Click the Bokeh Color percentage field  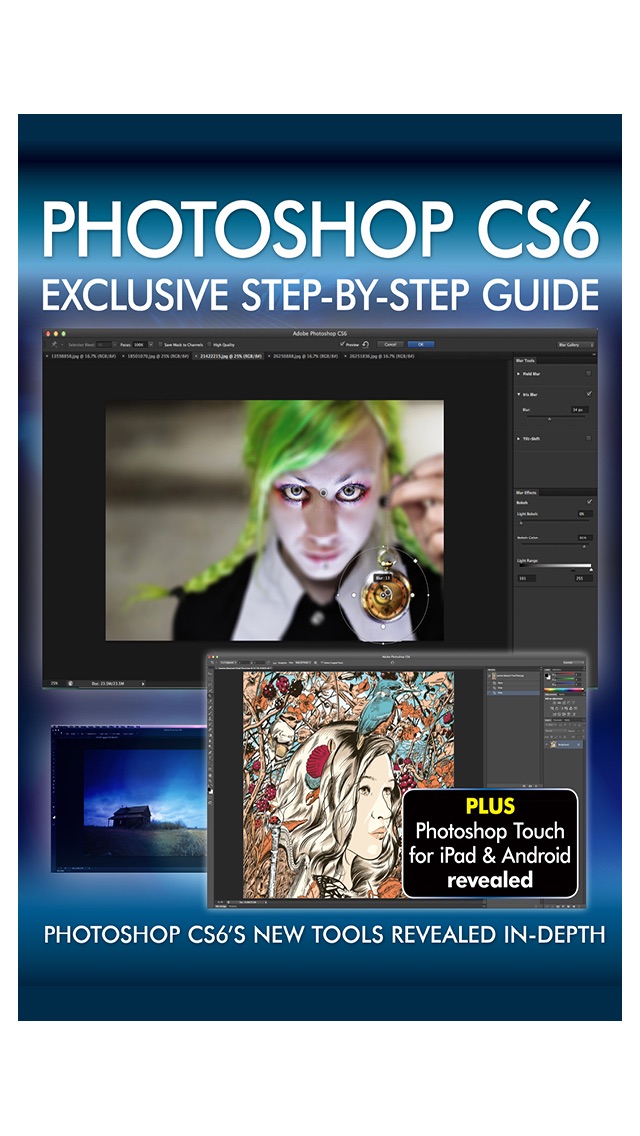(x=585, y=538)
